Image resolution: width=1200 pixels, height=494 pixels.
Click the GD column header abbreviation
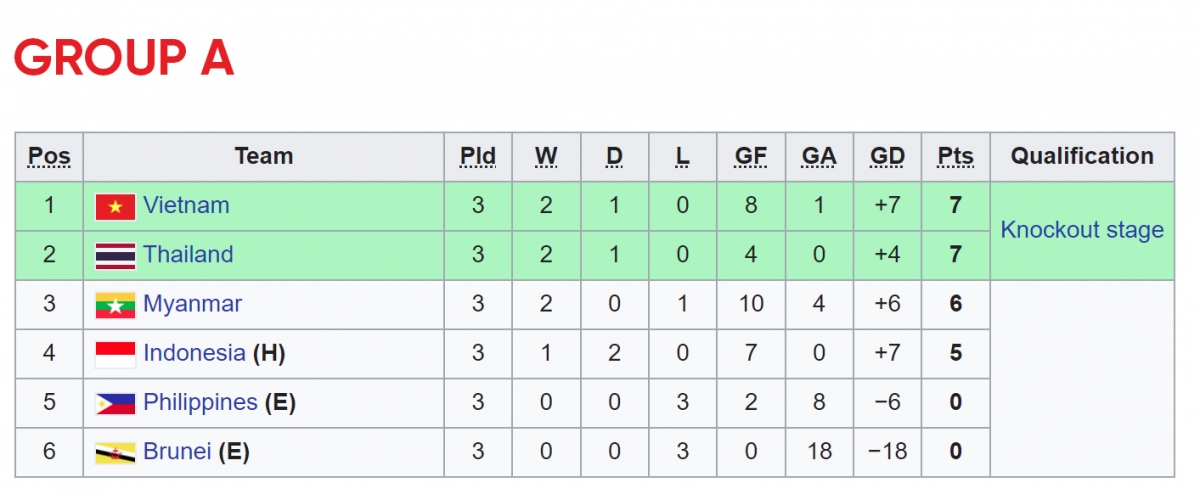(887, 156)
